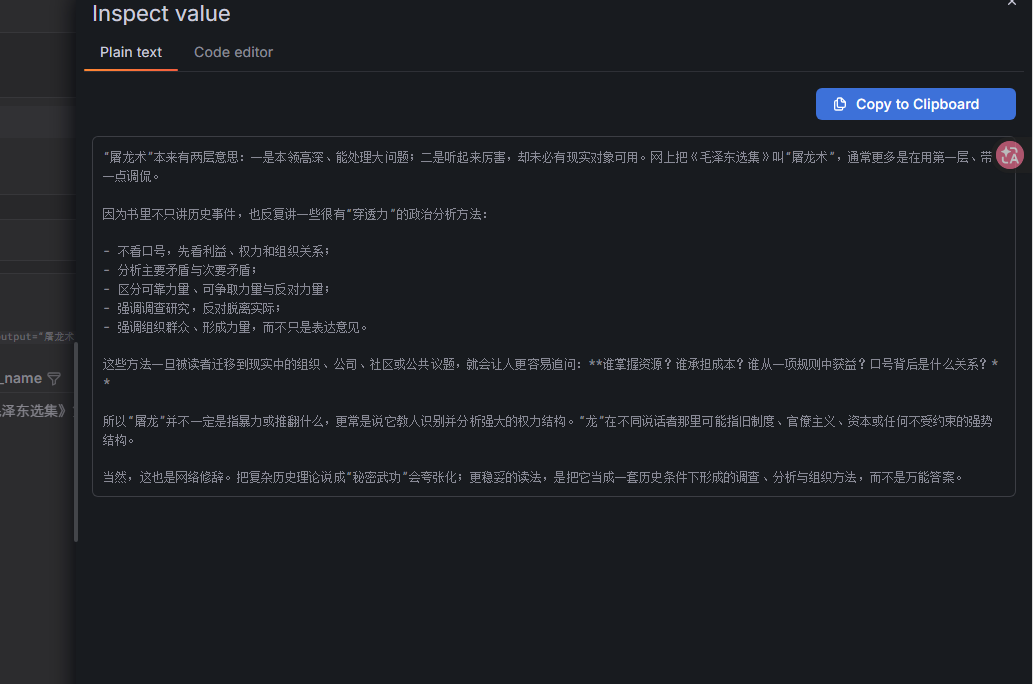Open the Code editor tab
The width and height of the screenshot is (1033, 684).
coord(233,52)
